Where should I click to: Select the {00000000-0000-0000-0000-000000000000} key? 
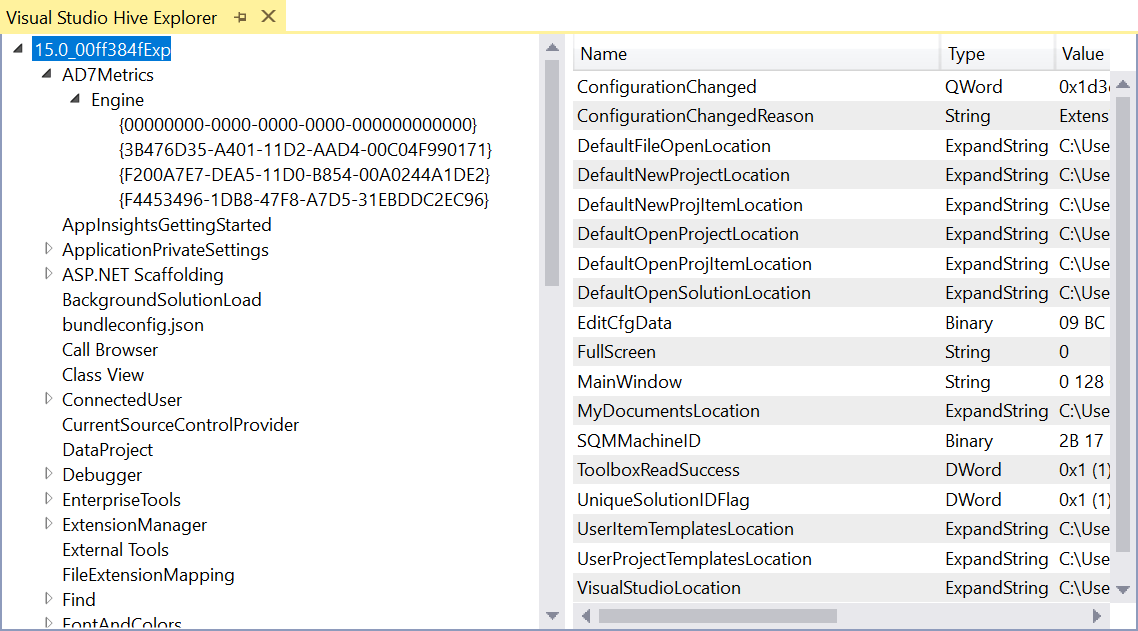point(298,125)
